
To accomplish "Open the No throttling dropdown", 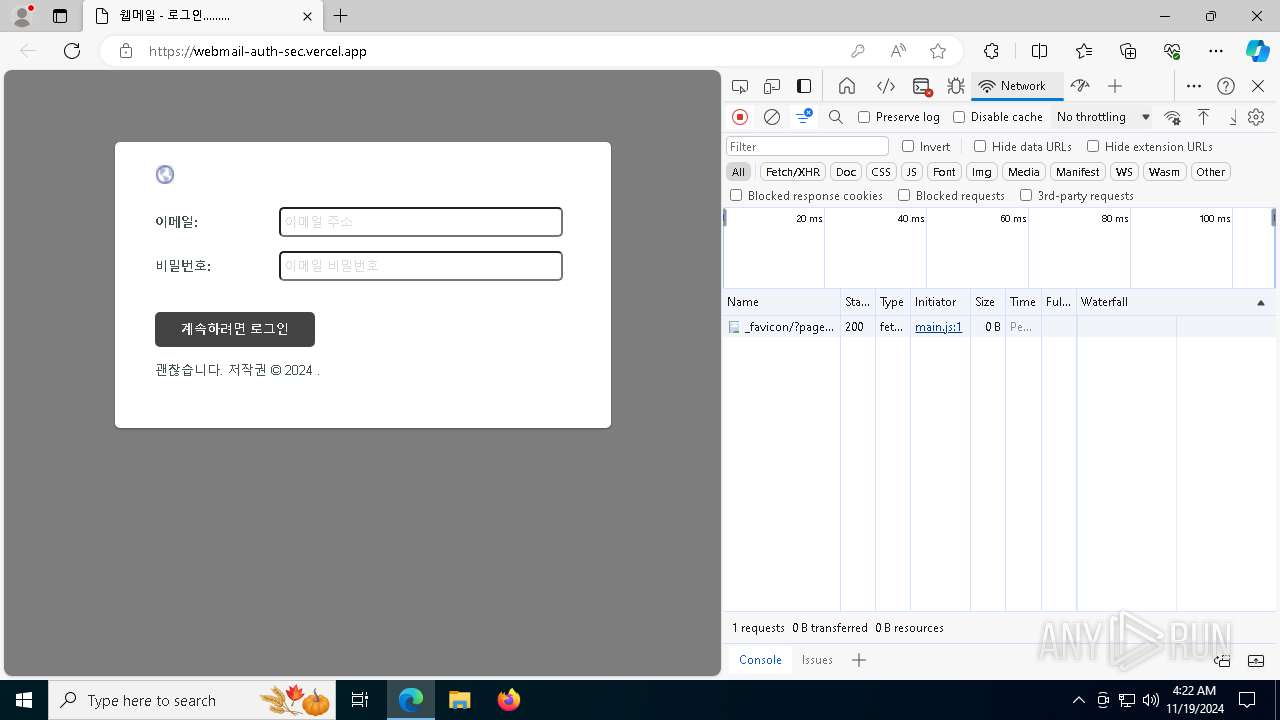I will [x=1103, y=117].
